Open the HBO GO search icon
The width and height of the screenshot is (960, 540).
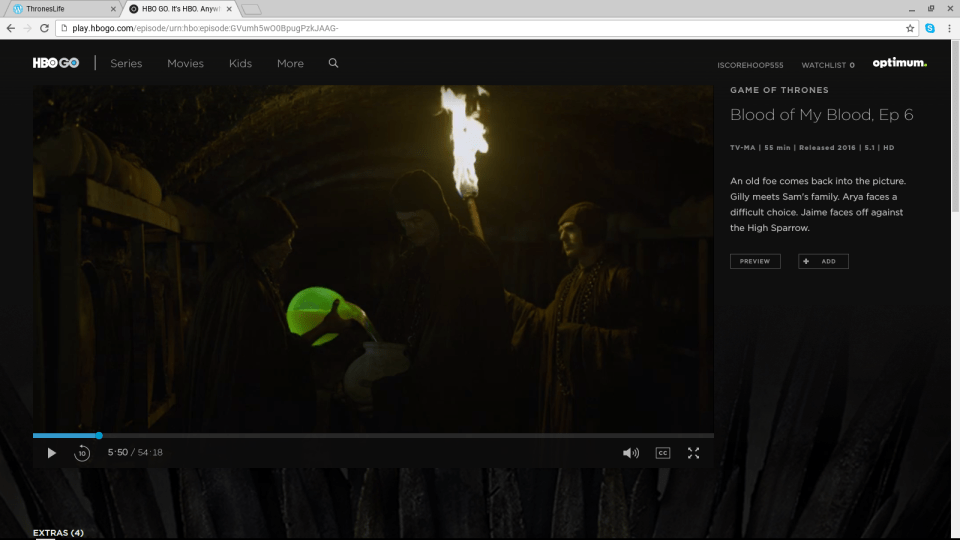click(333, 63)
